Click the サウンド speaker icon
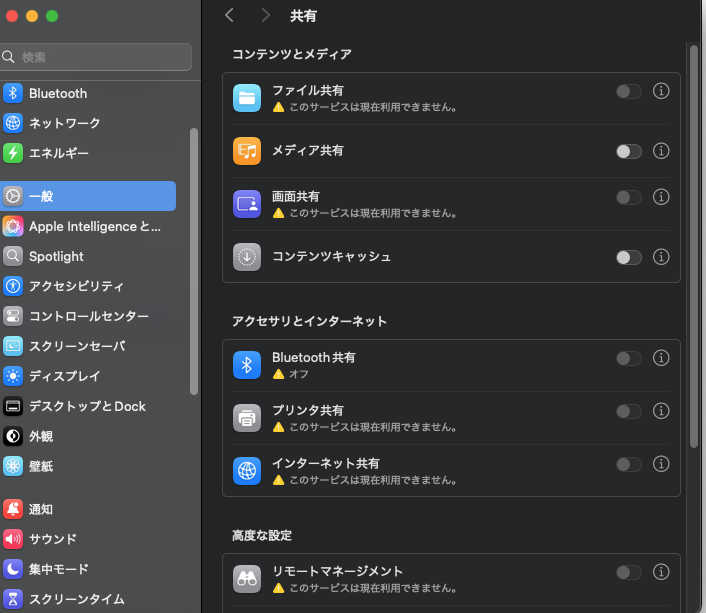Viewport: 706px width, 613px height. tap(13, 539)
